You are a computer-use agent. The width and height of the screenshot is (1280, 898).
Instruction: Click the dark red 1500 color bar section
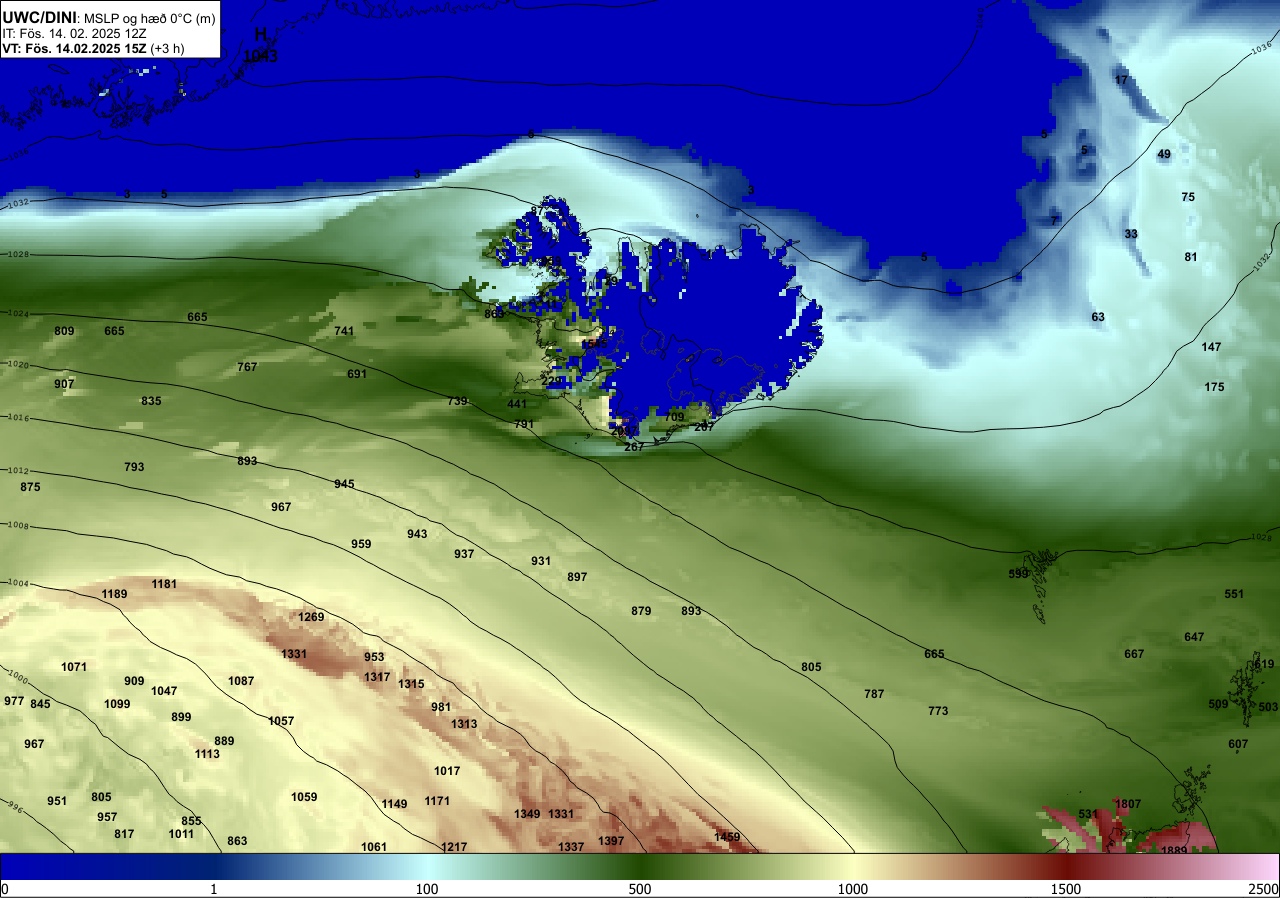pyautogui.click(x=1066, y=867)
